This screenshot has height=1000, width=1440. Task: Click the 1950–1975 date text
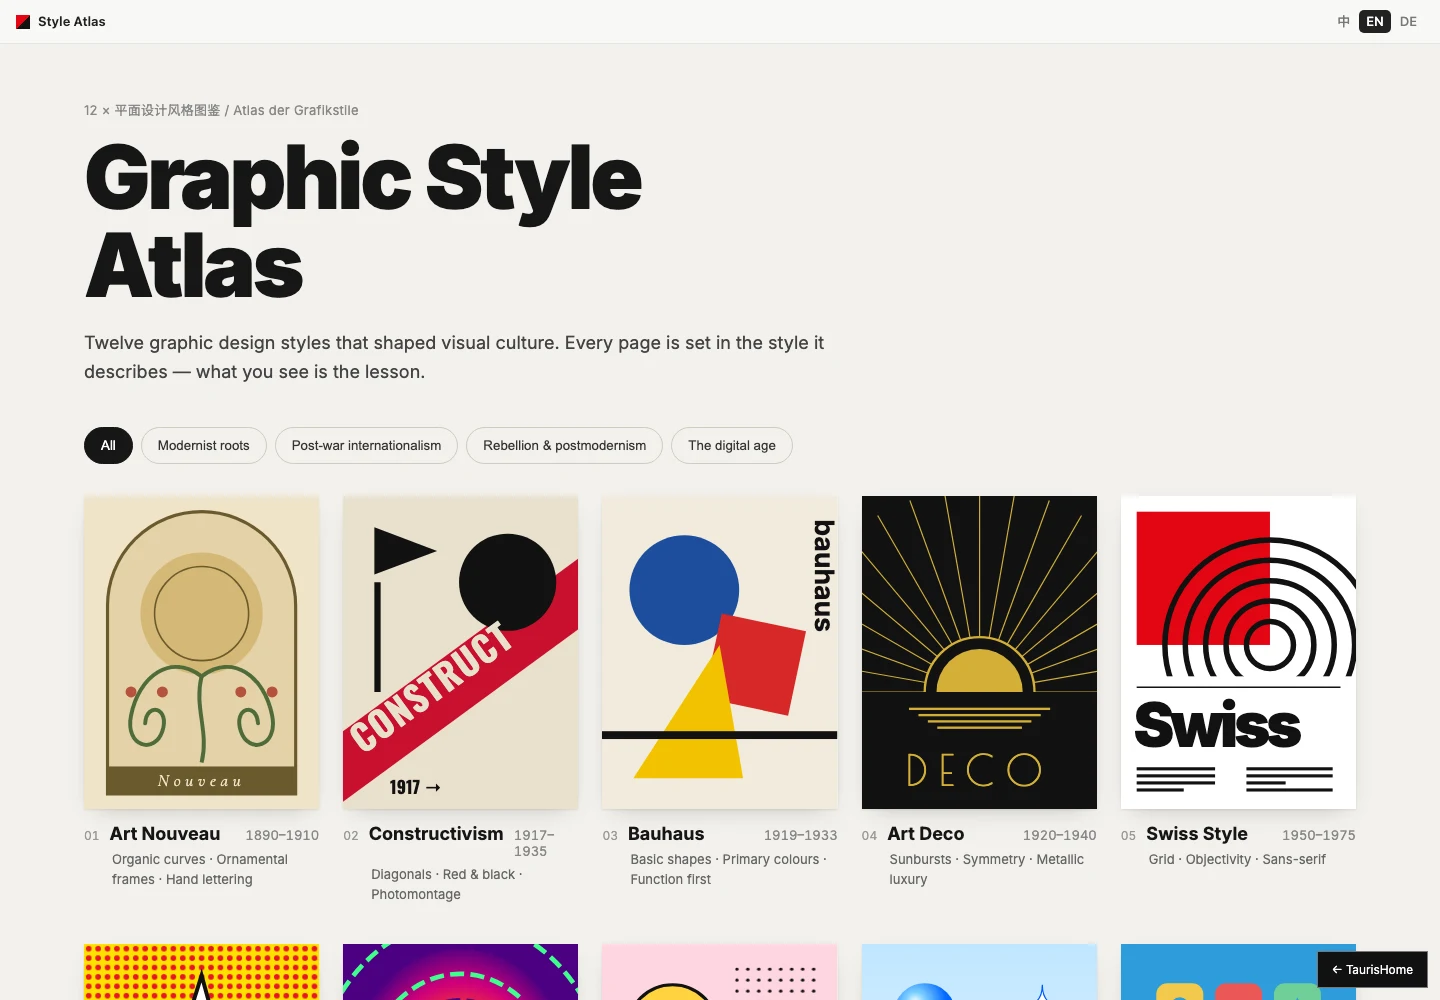coord(1319,835)
